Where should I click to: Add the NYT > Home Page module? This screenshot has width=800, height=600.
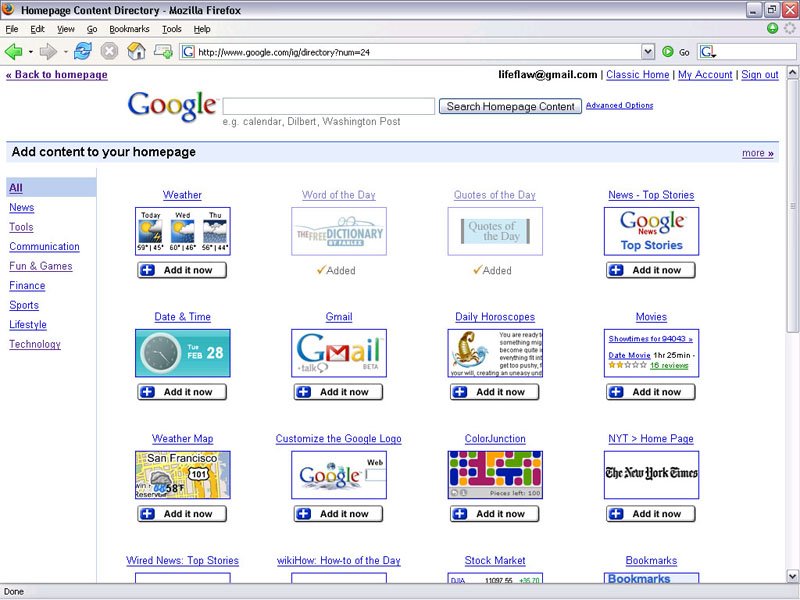(x=651, y=514)
